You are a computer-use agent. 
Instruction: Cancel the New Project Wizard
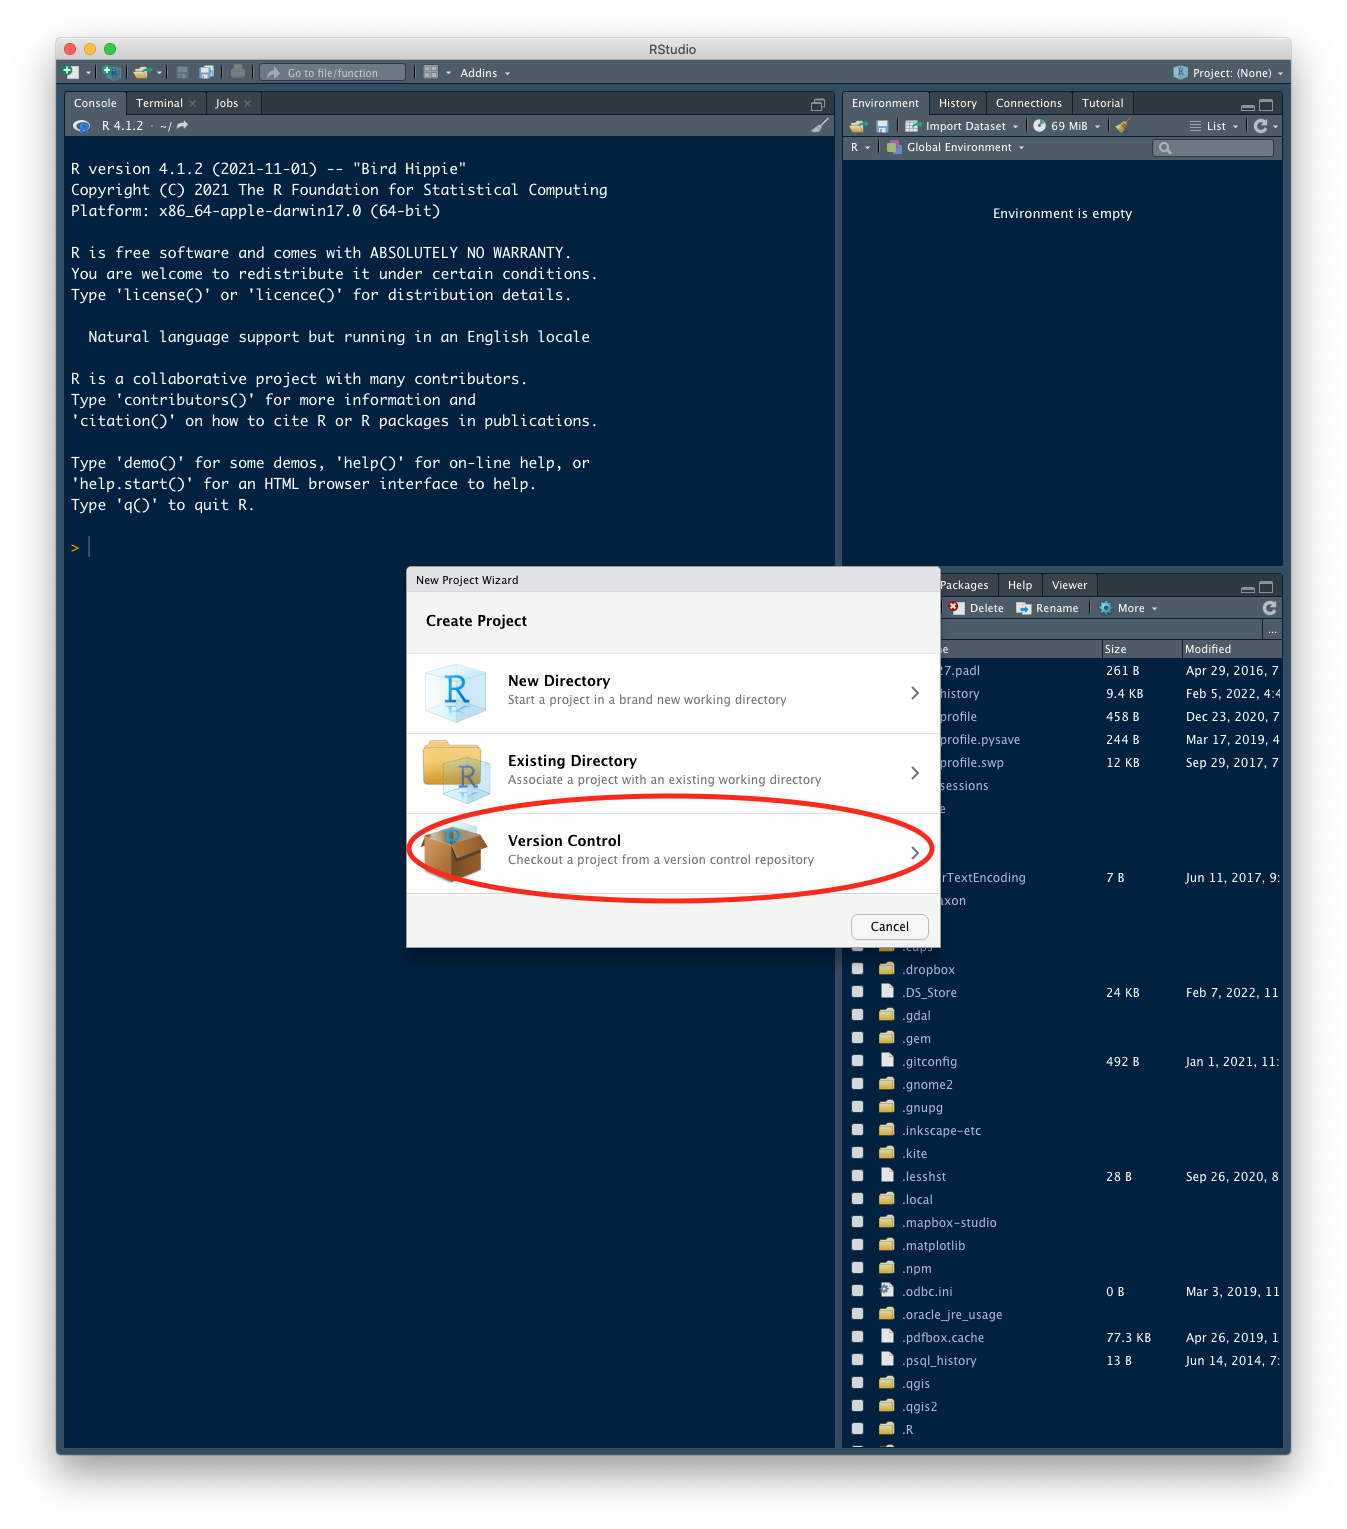click(x=889, y=927)
